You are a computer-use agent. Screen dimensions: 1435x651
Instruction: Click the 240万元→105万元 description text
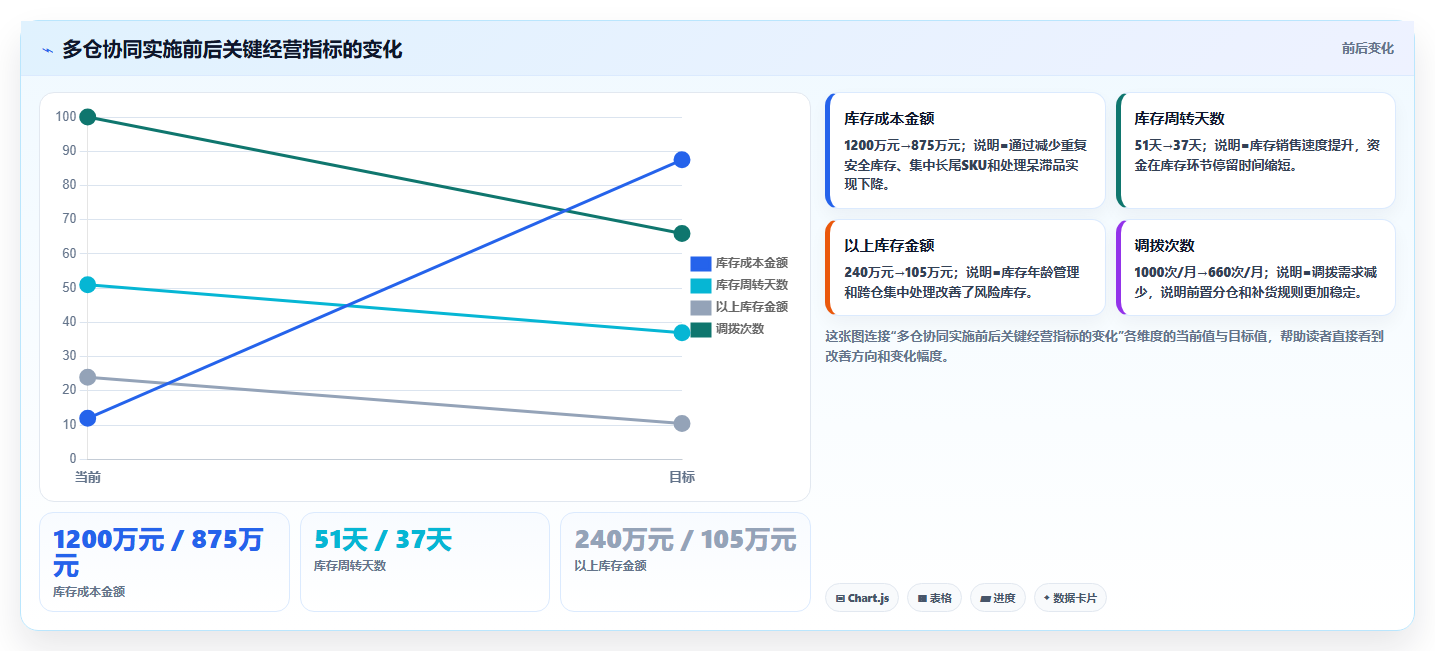click(962, 282)
